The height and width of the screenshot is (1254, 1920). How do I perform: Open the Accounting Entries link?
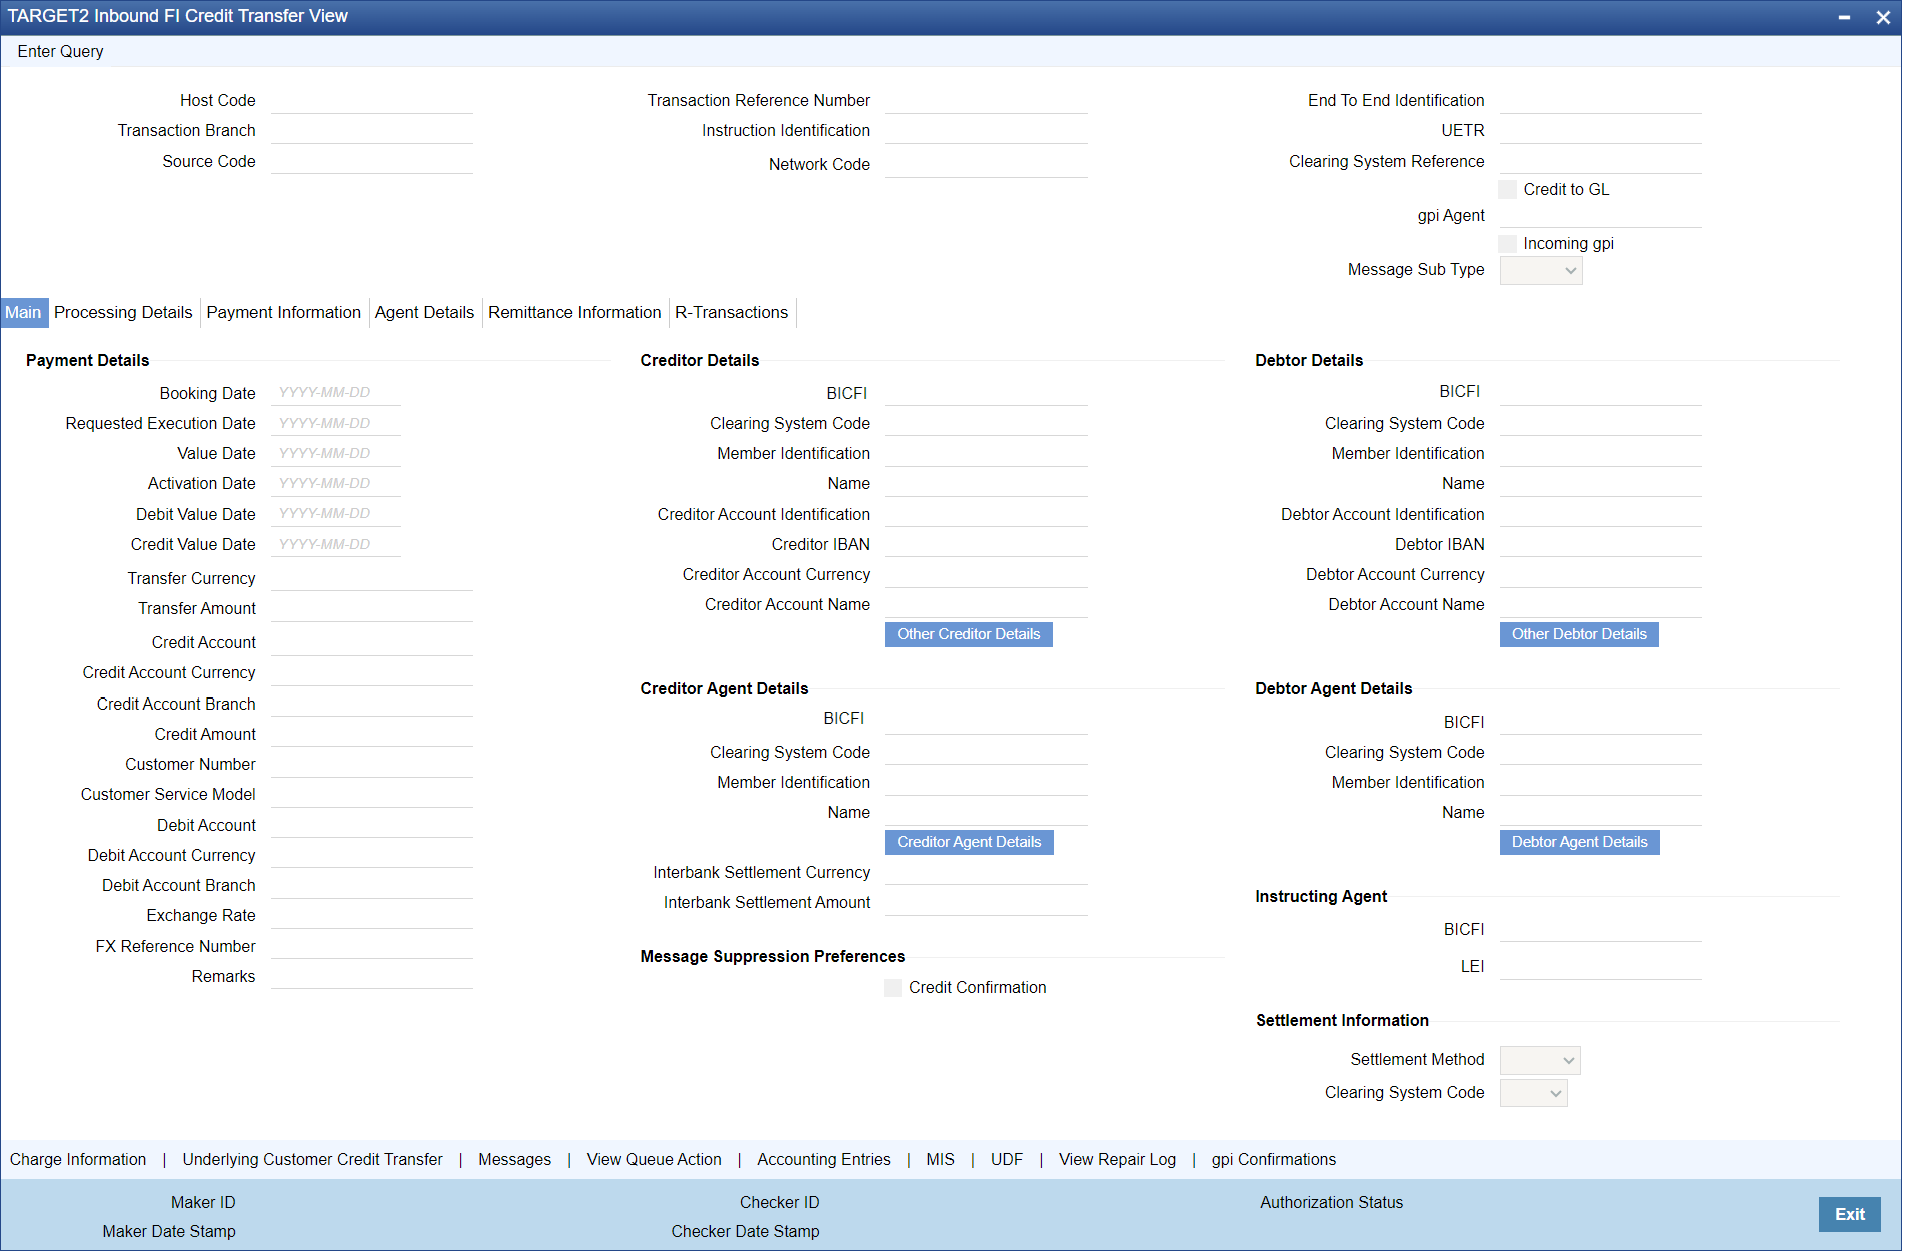click(x=823, y=1160)
